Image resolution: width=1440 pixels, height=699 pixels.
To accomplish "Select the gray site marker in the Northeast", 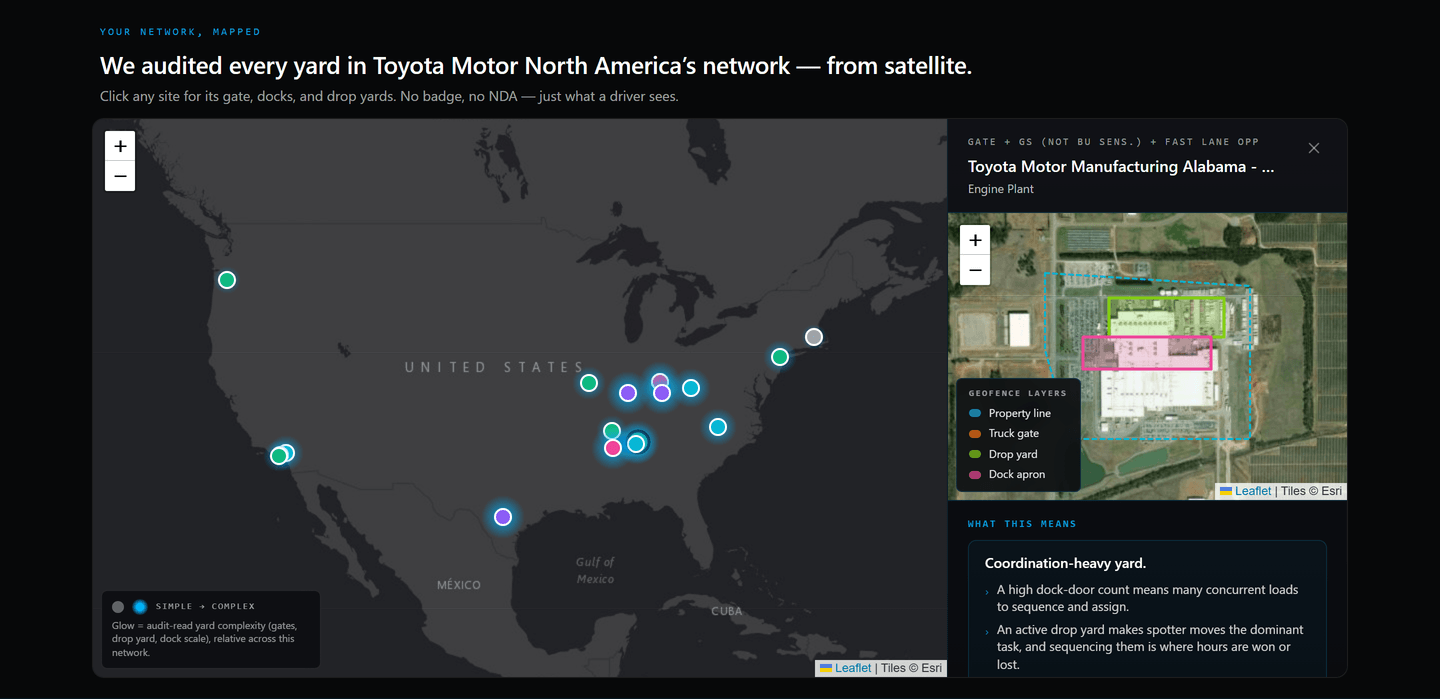I will pos(814,337).
